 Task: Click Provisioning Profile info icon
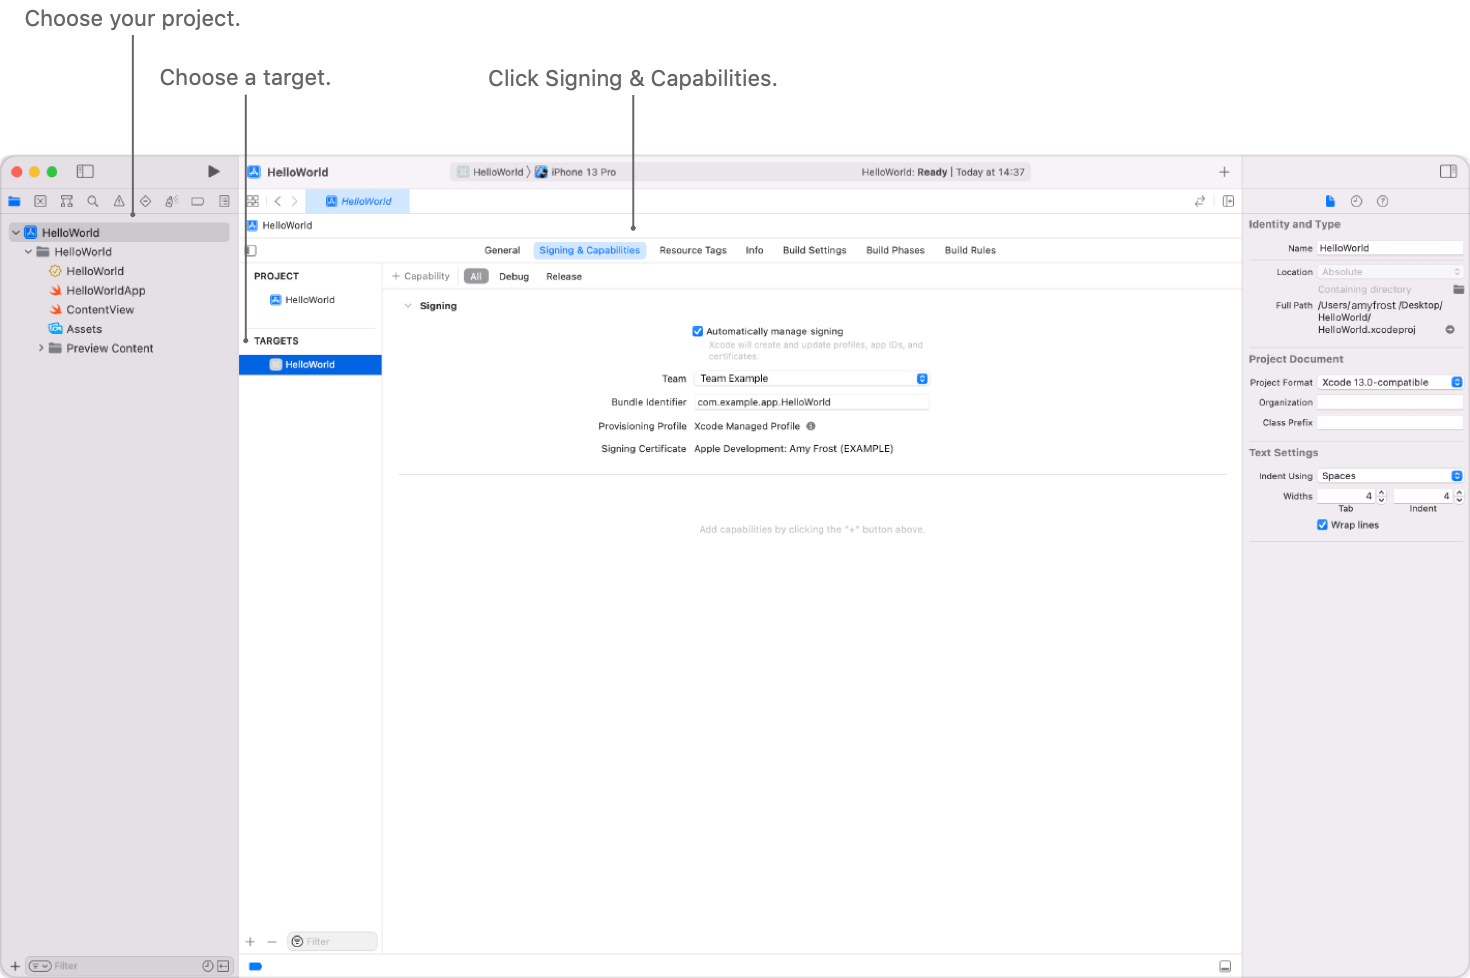coord(811,426)
